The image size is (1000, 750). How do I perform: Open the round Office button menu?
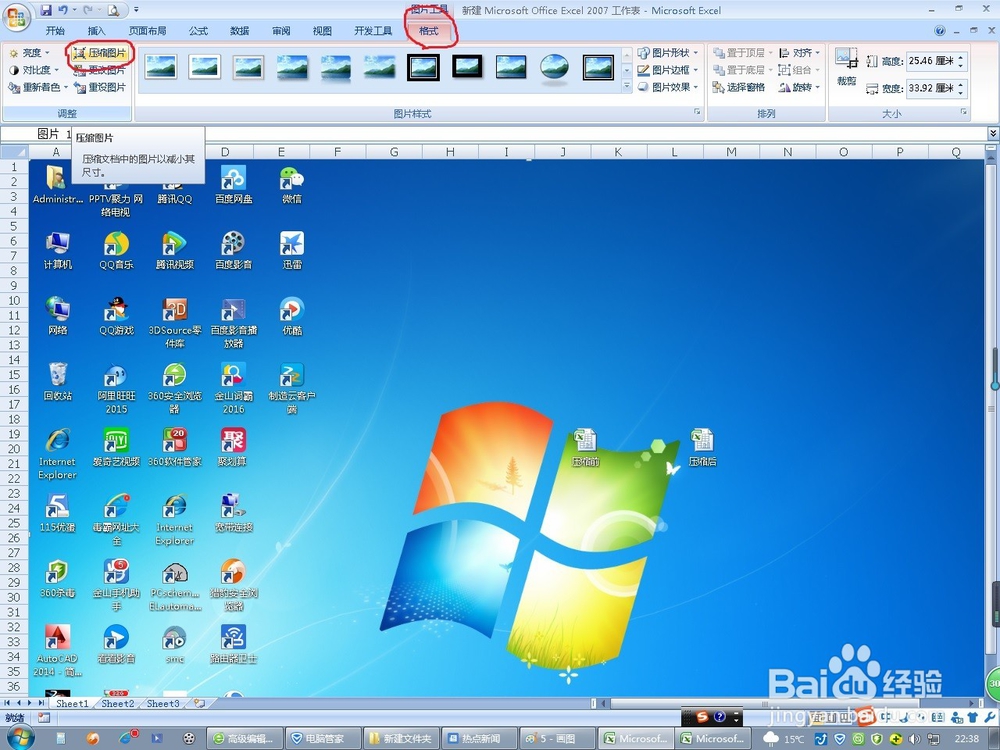coord(17,17)
